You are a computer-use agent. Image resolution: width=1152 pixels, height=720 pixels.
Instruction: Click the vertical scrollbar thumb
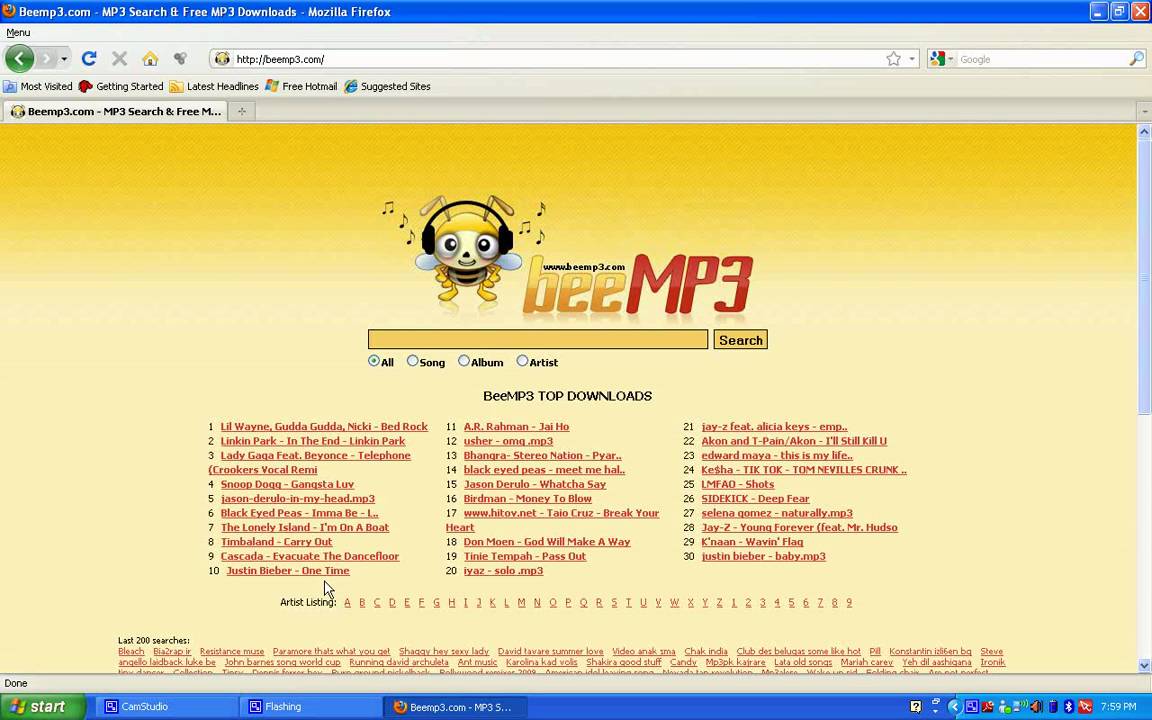click(1144, 277)
